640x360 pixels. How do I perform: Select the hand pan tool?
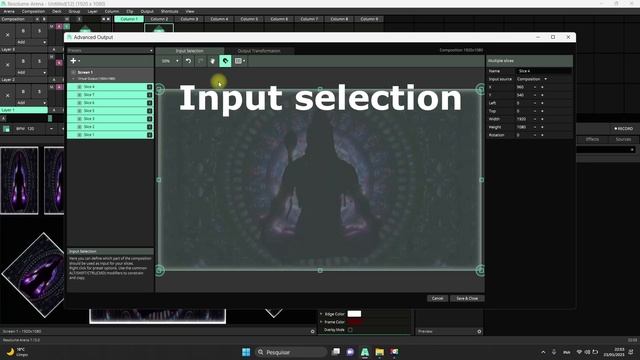(213, 61)
